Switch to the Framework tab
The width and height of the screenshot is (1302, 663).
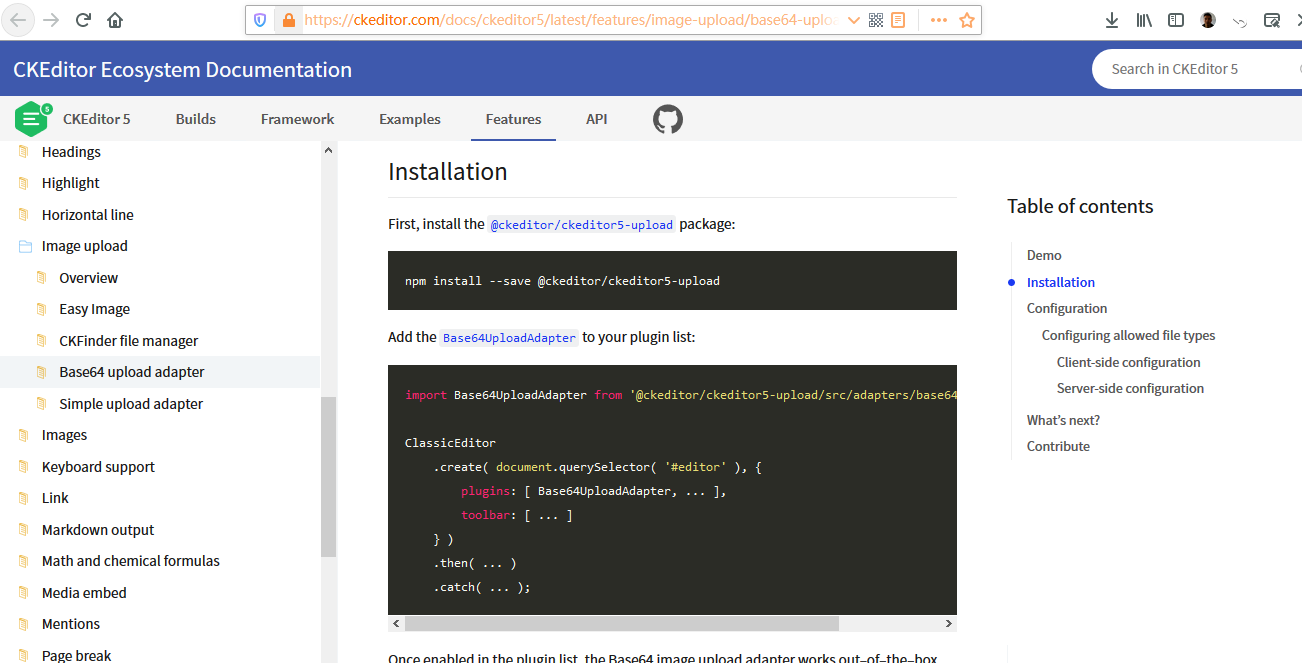click(x=297, y=119)
